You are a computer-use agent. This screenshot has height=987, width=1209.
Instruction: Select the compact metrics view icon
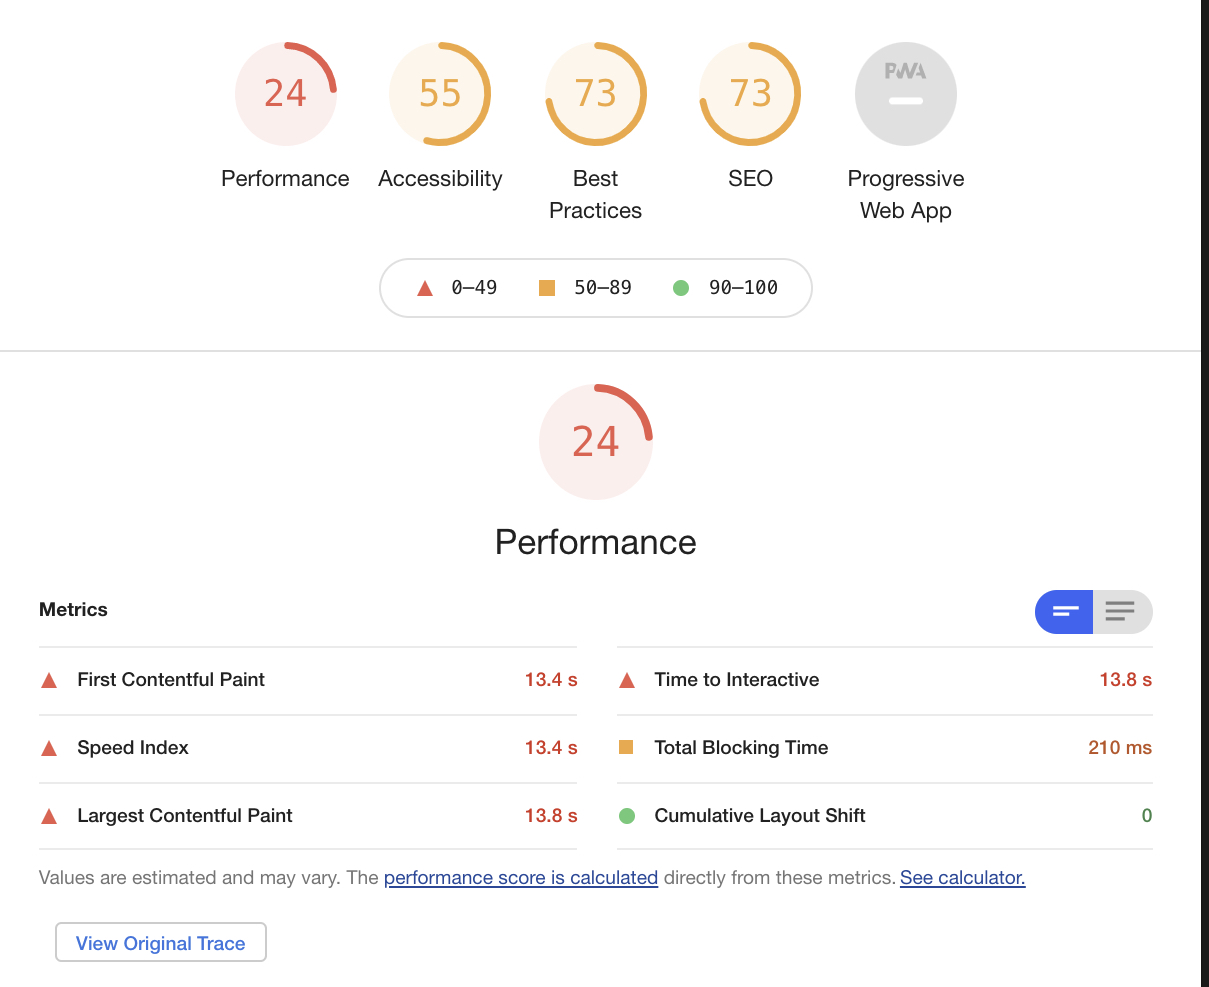click(1064, 611)
